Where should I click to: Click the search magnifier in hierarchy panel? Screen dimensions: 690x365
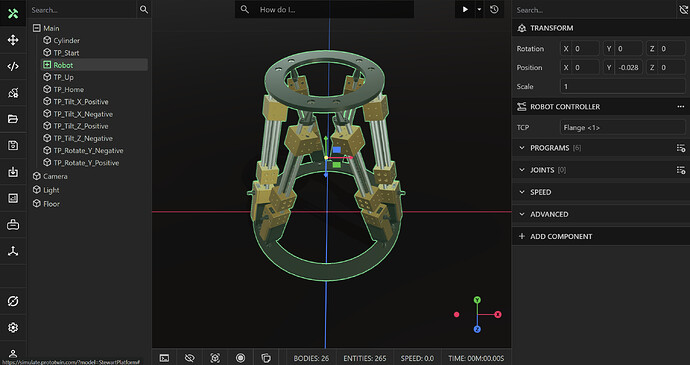144,9
